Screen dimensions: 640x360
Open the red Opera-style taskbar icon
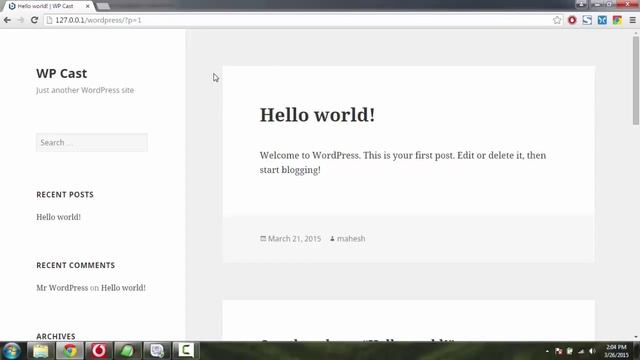98,351
